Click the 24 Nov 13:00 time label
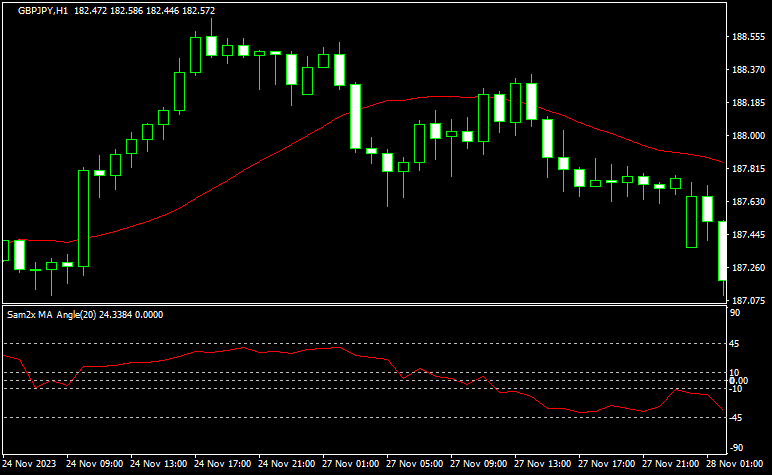This screenshot has width=772, height=475. point(159,464)
